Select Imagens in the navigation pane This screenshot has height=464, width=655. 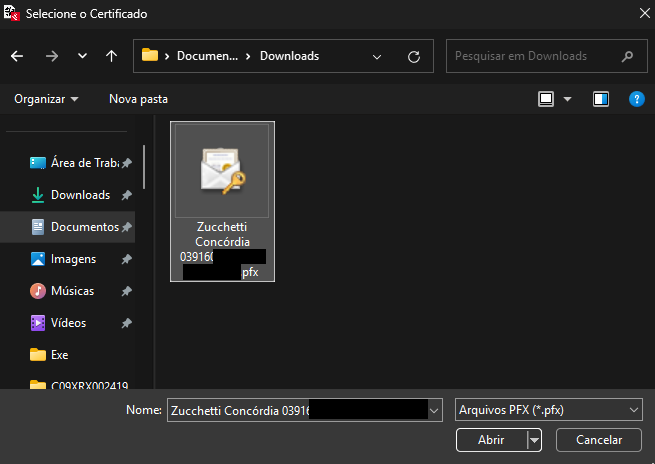pyautogui.click(x=73, y=259)
